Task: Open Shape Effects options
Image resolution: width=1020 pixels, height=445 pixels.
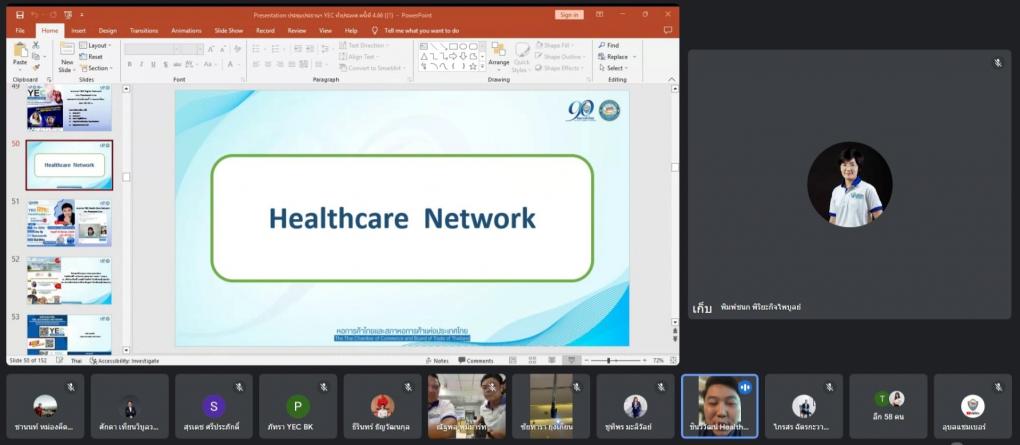Action: coord(558,68)
